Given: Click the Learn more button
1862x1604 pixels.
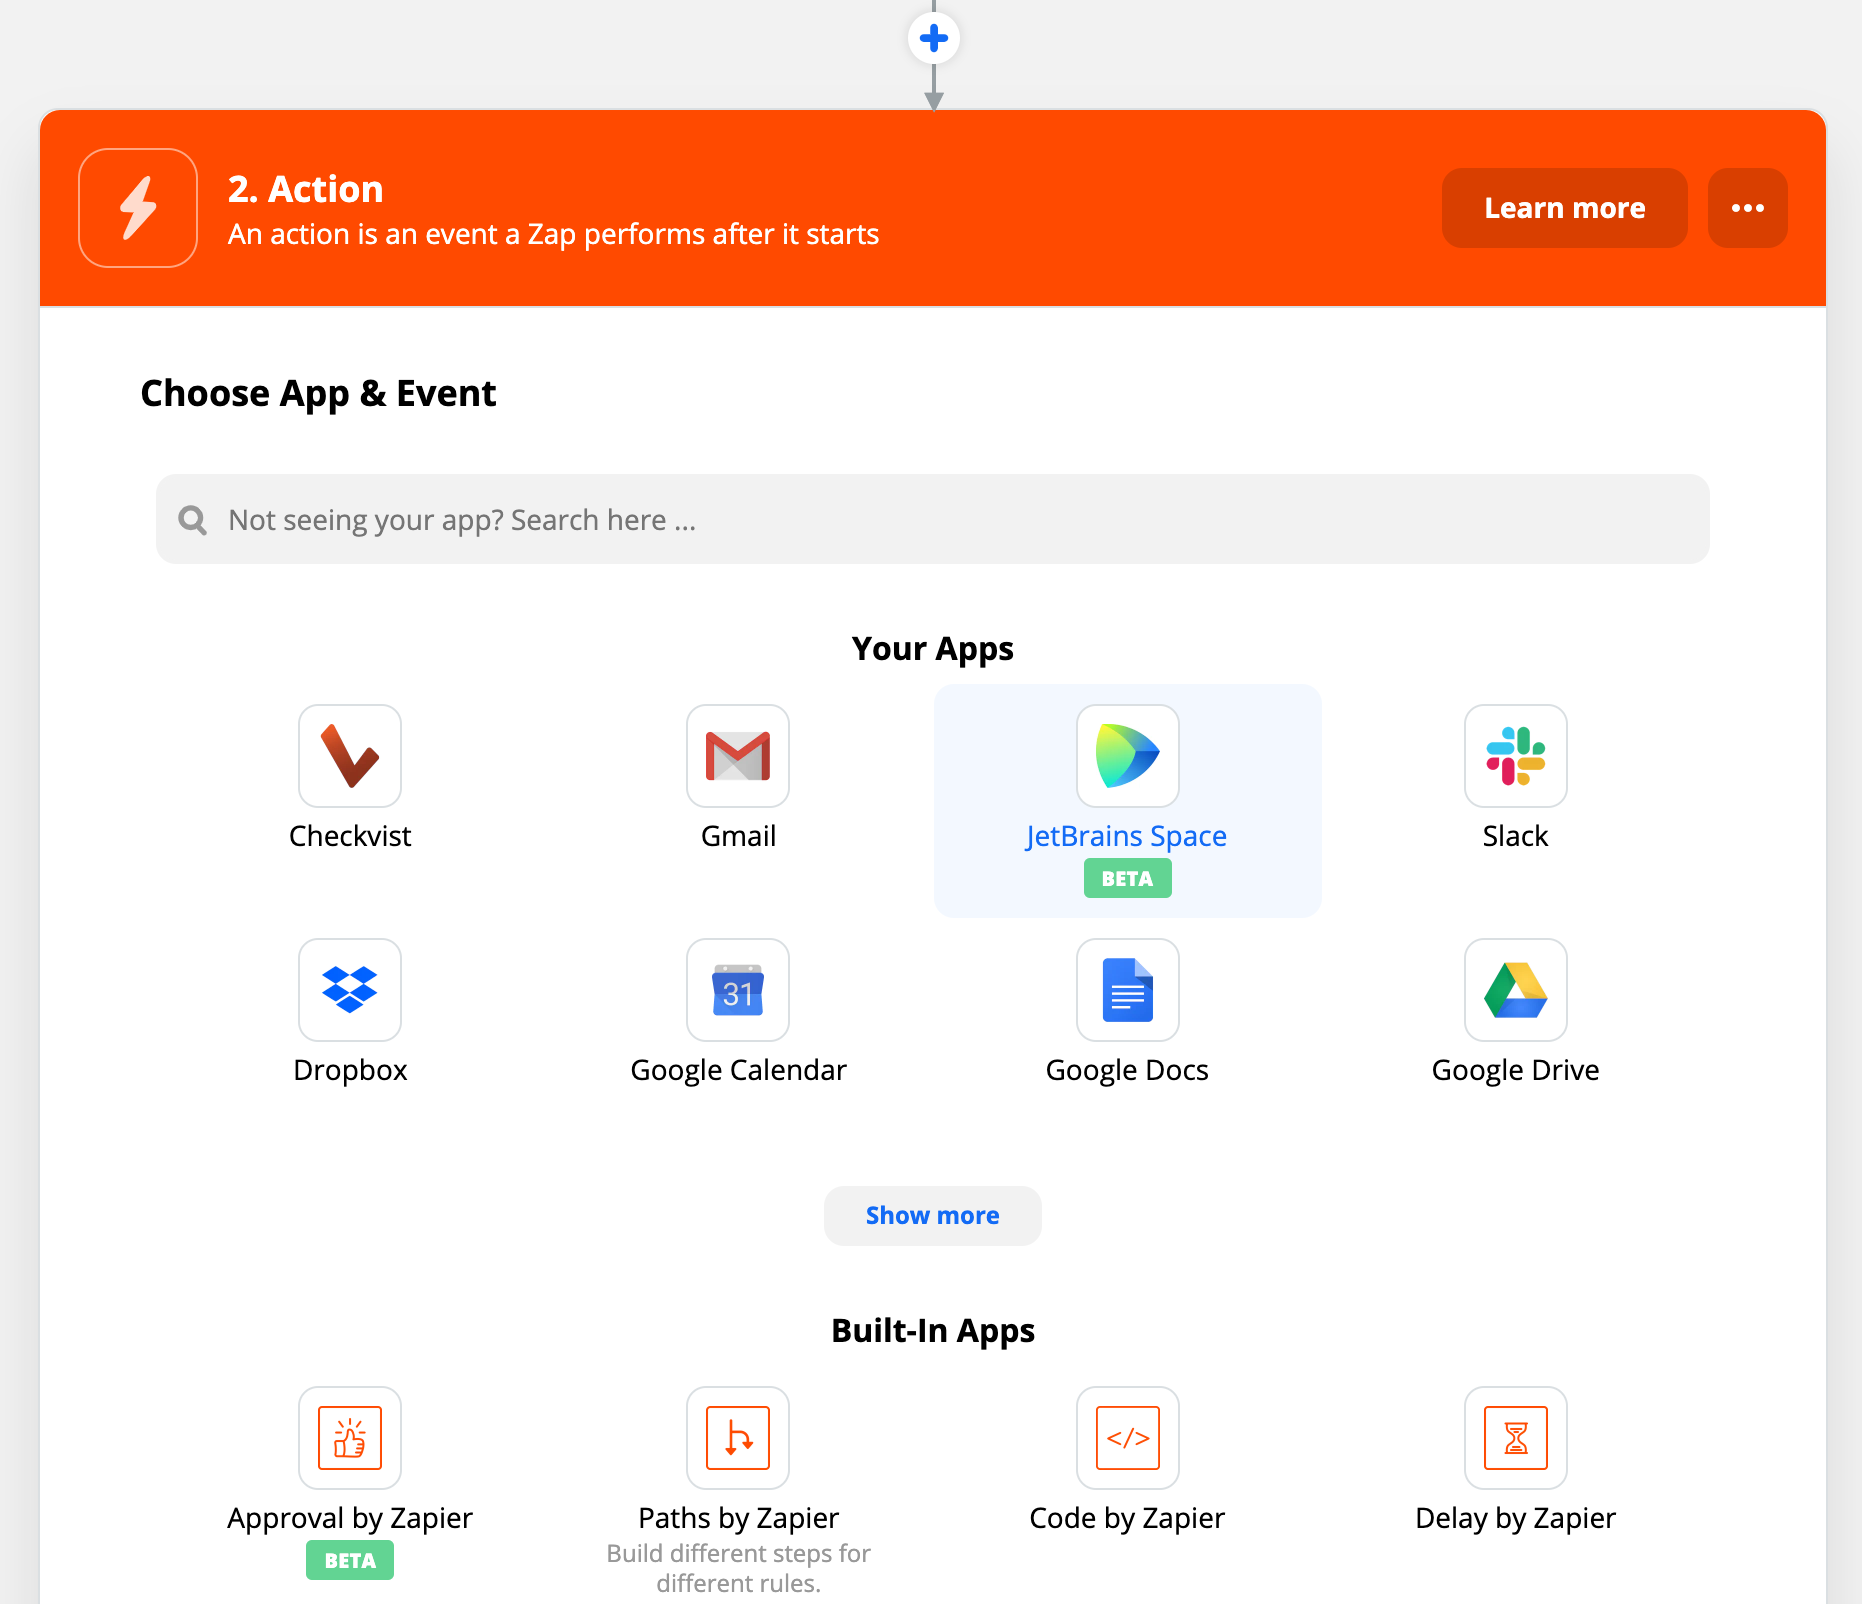Looking at the screenshot, I should coord(1564,208).
